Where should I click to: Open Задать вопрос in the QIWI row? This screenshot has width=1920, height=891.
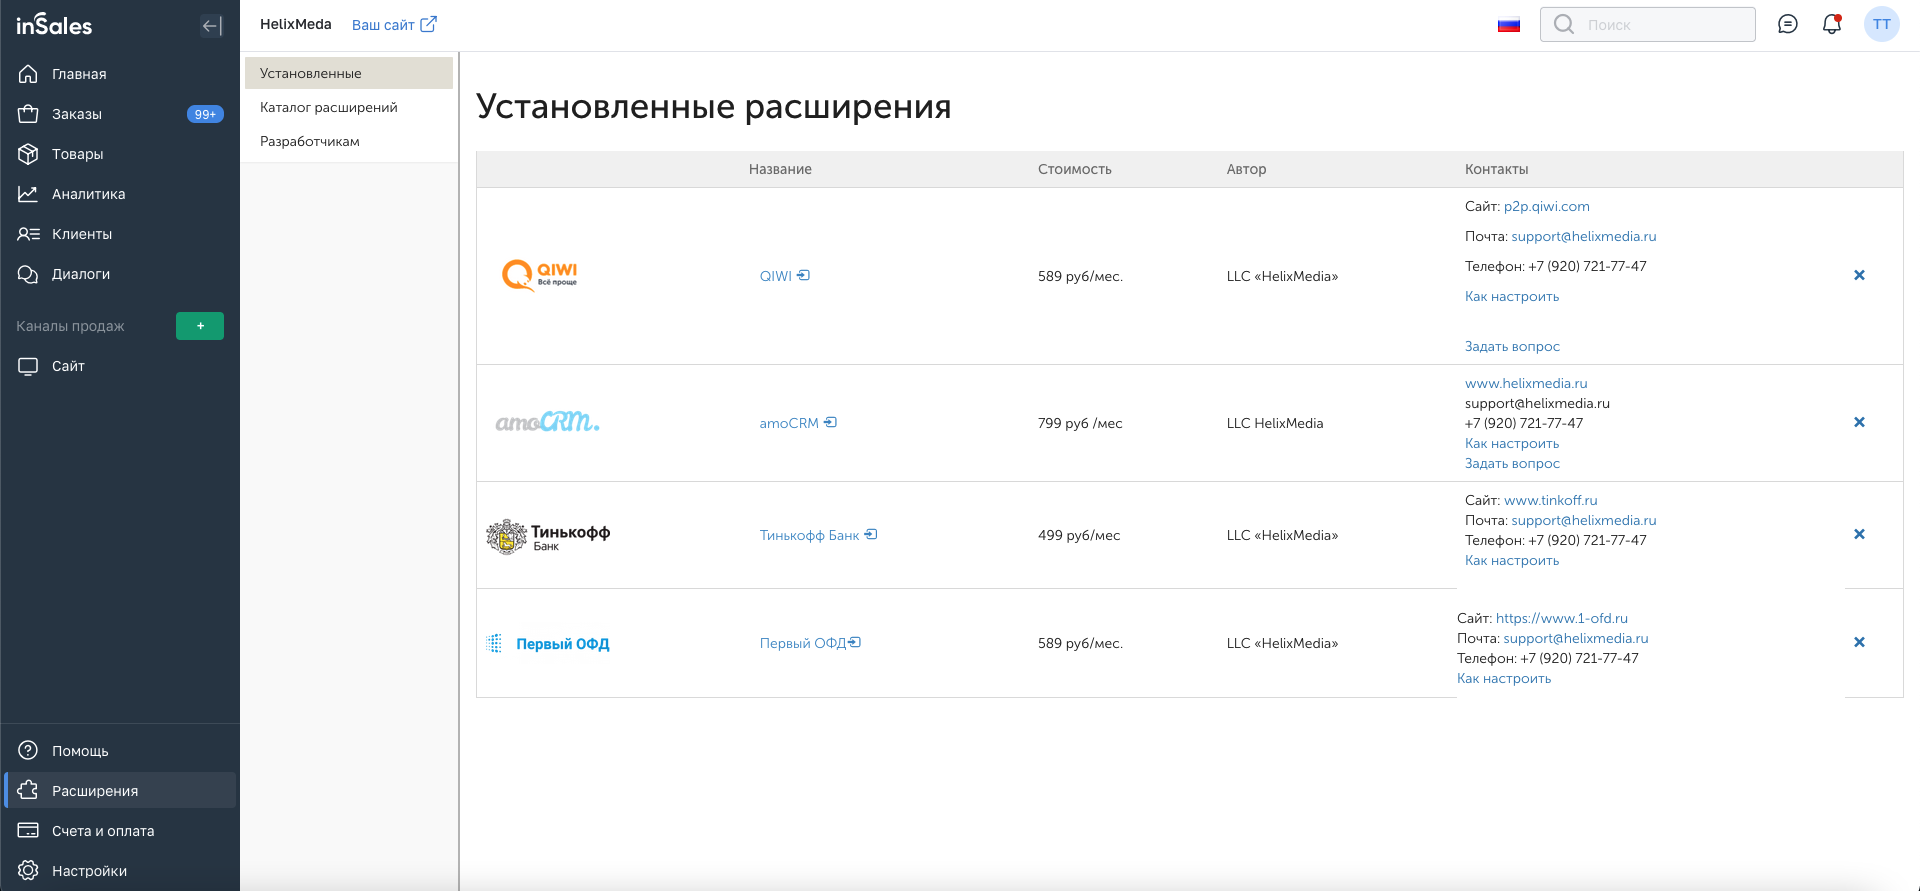pos(1512,346)
